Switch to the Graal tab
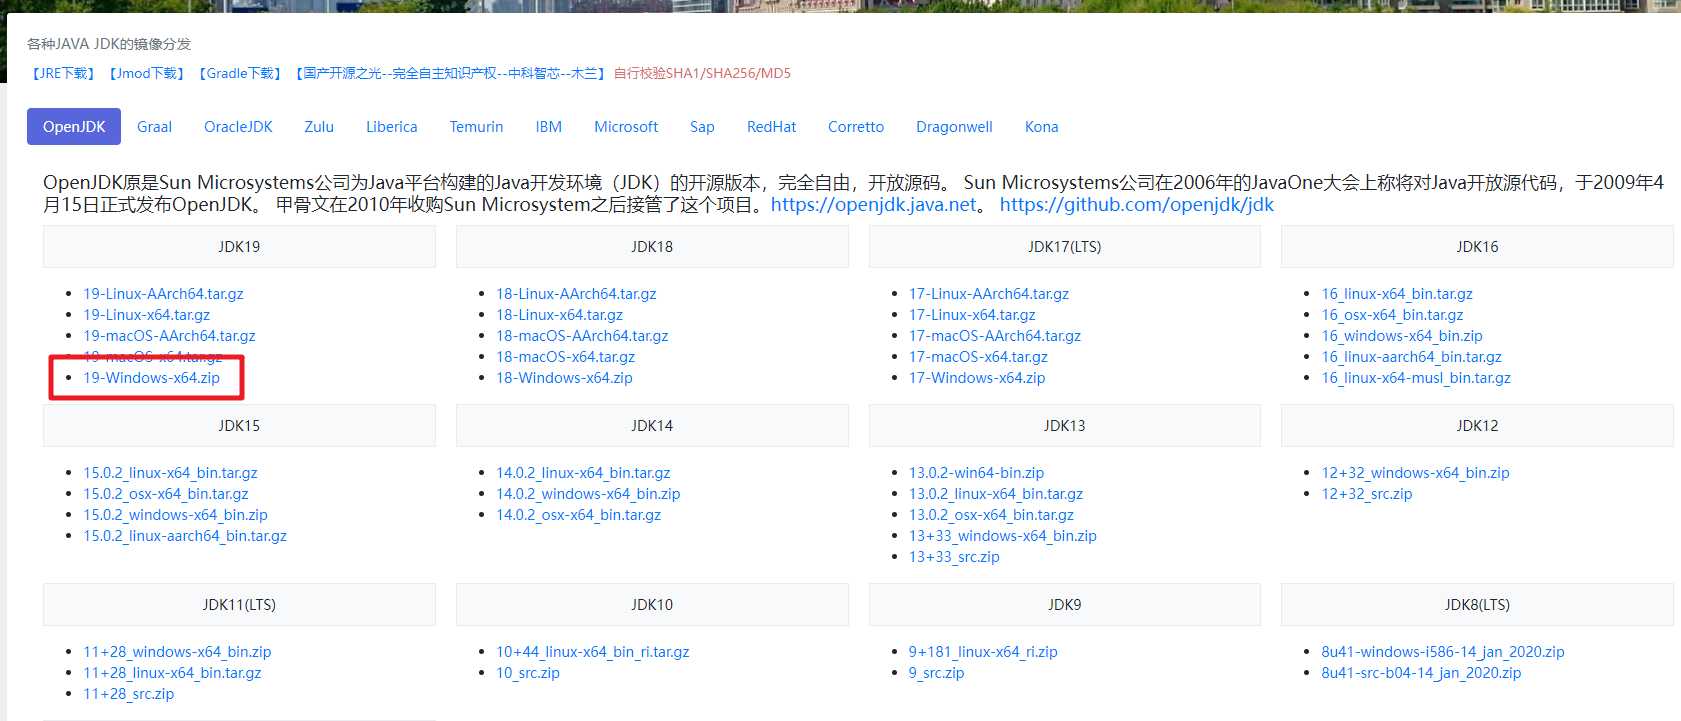This screenshot has height=721, width=1681. (154, 127)
